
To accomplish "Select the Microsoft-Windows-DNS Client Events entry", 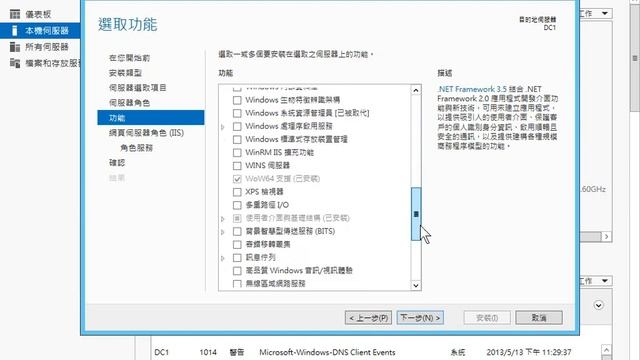I will point(327,352).
